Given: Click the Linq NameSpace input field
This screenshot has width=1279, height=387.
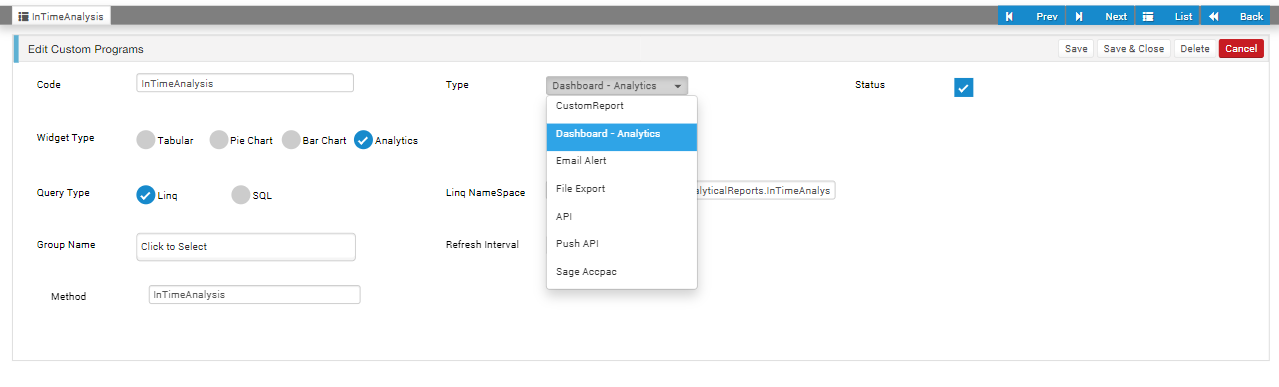Looking at the screenshot, I should 765,190.
